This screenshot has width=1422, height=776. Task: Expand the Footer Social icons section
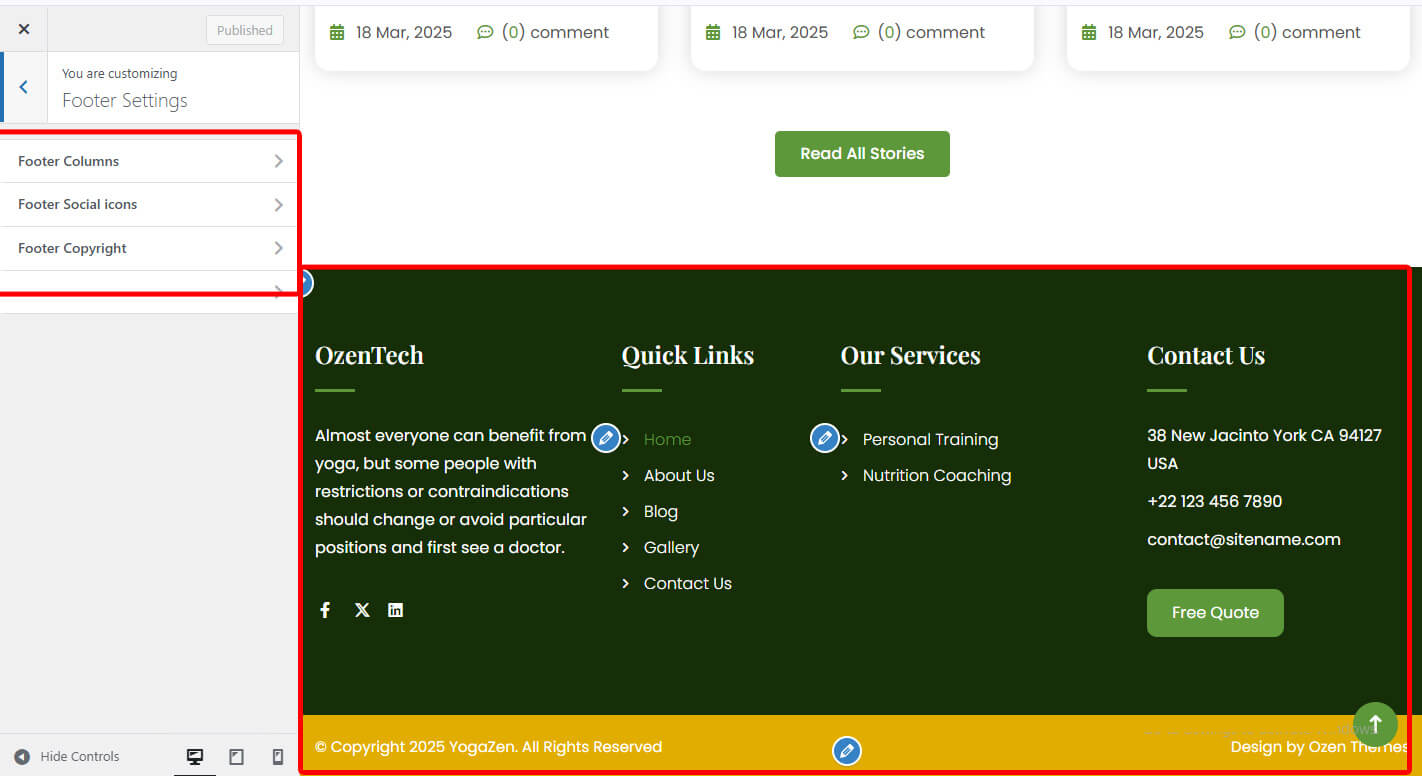tap(149, 204)
